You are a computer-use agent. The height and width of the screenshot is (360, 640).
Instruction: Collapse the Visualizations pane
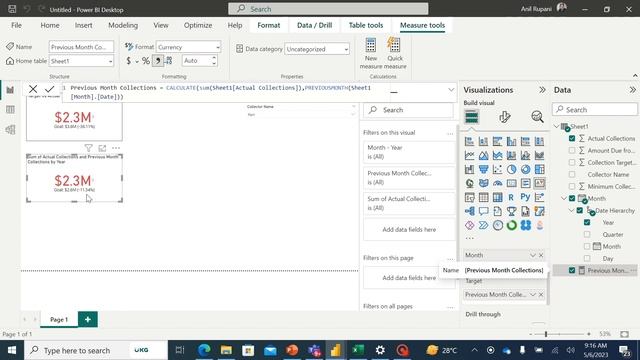[x=542, y=90]
